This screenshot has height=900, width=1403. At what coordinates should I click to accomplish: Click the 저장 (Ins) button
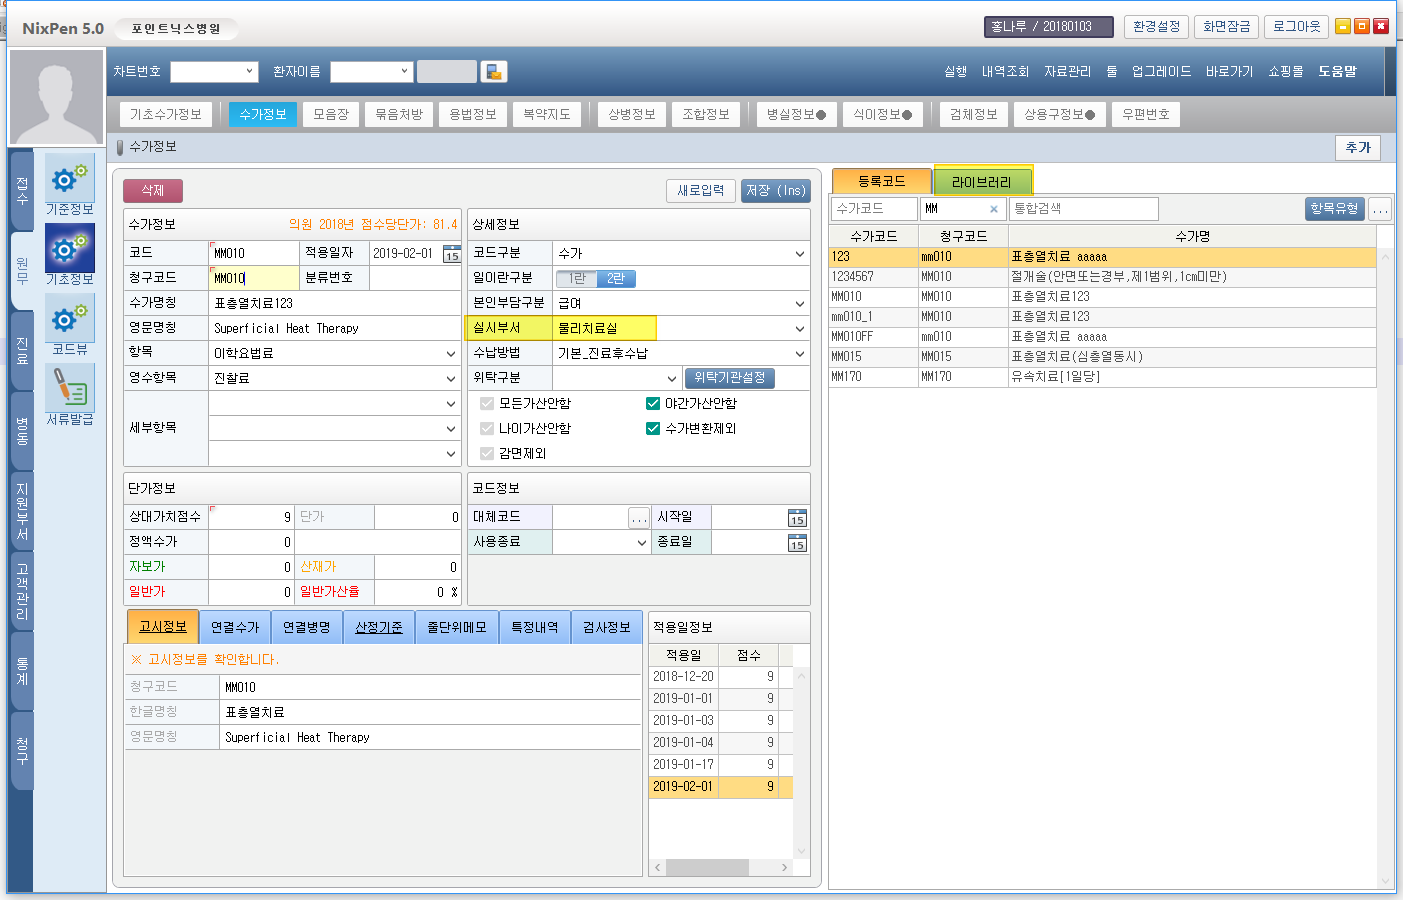(775, 190)
